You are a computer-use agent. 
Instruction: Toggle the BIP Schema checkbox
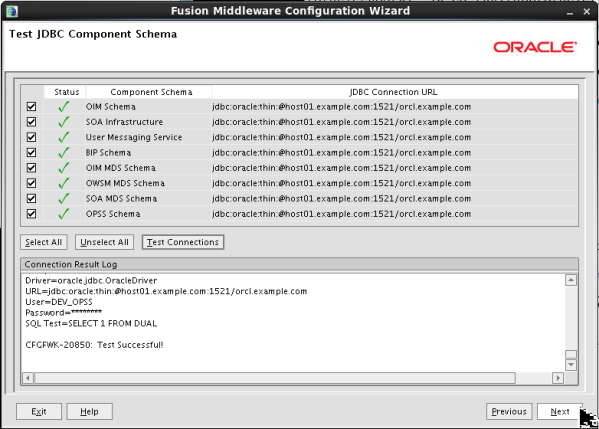[31, 152]
